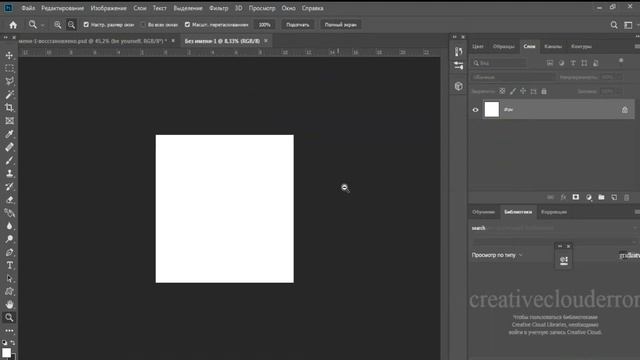Select the Dodge tool
This screenshot has height=360, width=640.
[9, 239]
